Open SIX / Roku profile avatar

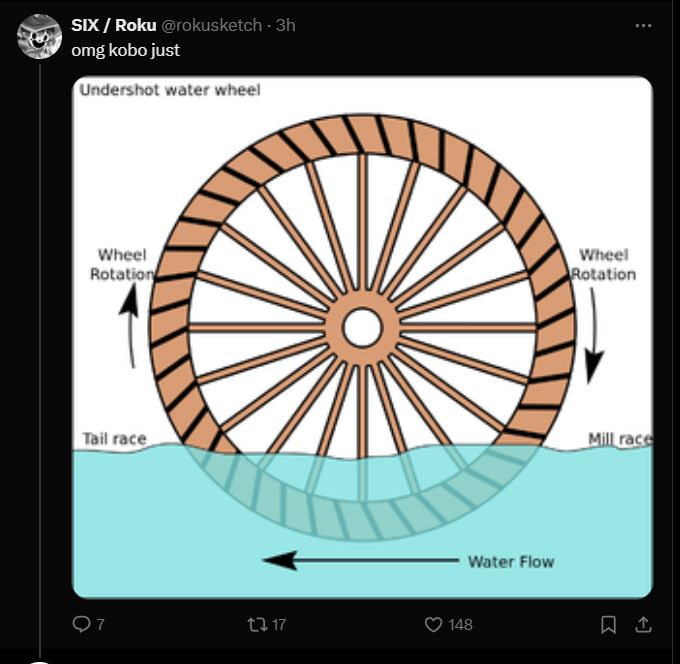(x=39, y=36)
